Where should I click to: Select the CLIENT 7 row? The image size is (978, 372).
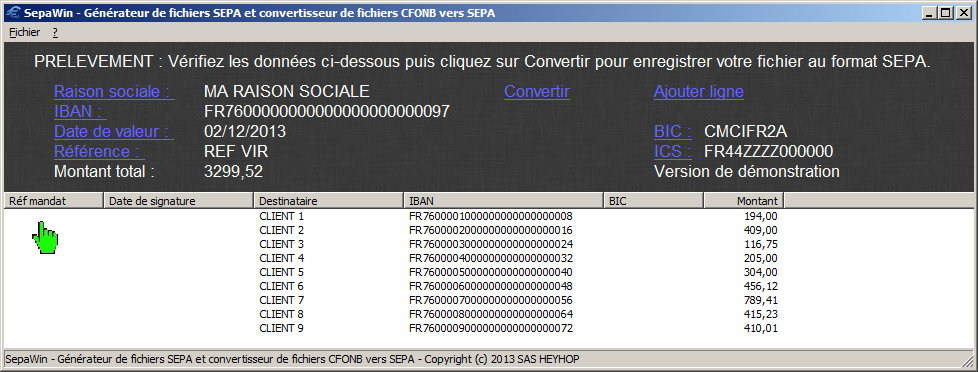[x=393, y=300]
